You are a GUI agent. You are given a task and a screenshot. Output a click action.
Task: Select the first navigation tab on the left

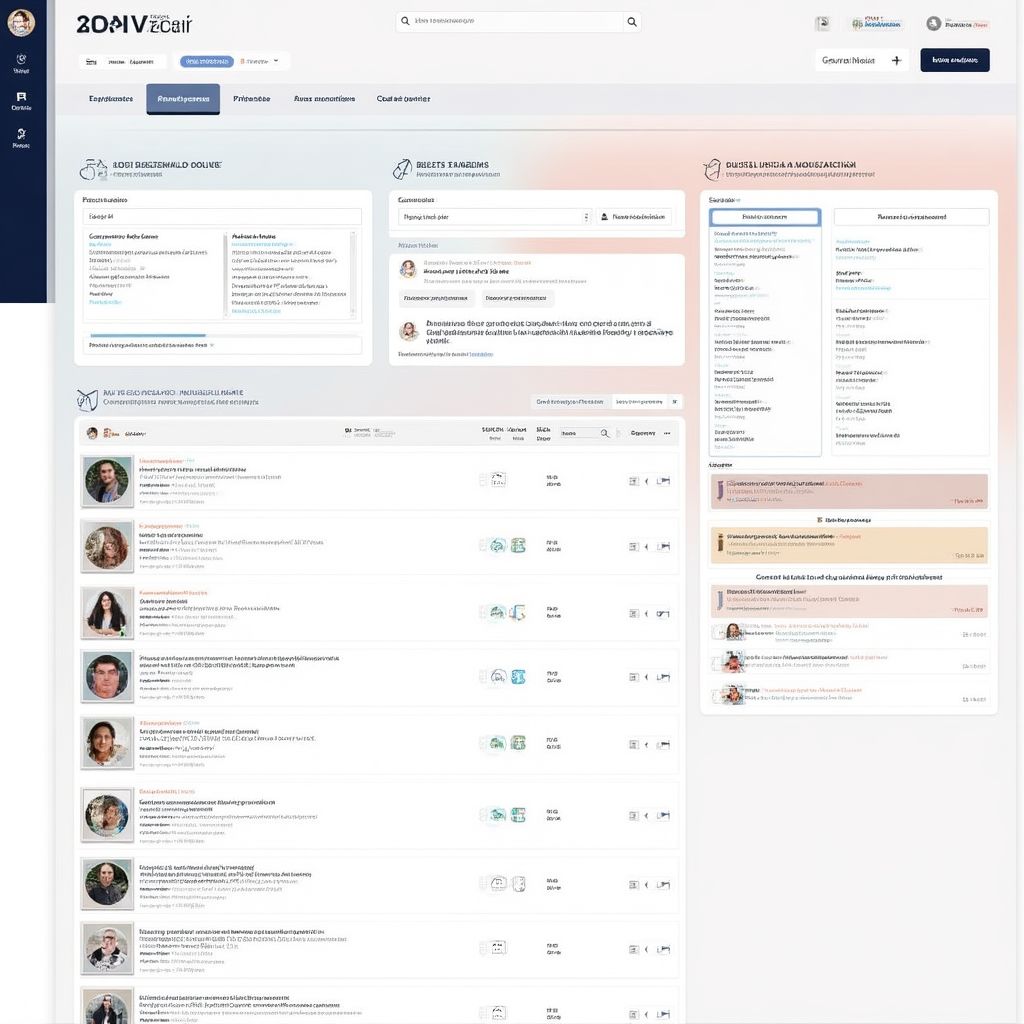click(x=113, y=98)
